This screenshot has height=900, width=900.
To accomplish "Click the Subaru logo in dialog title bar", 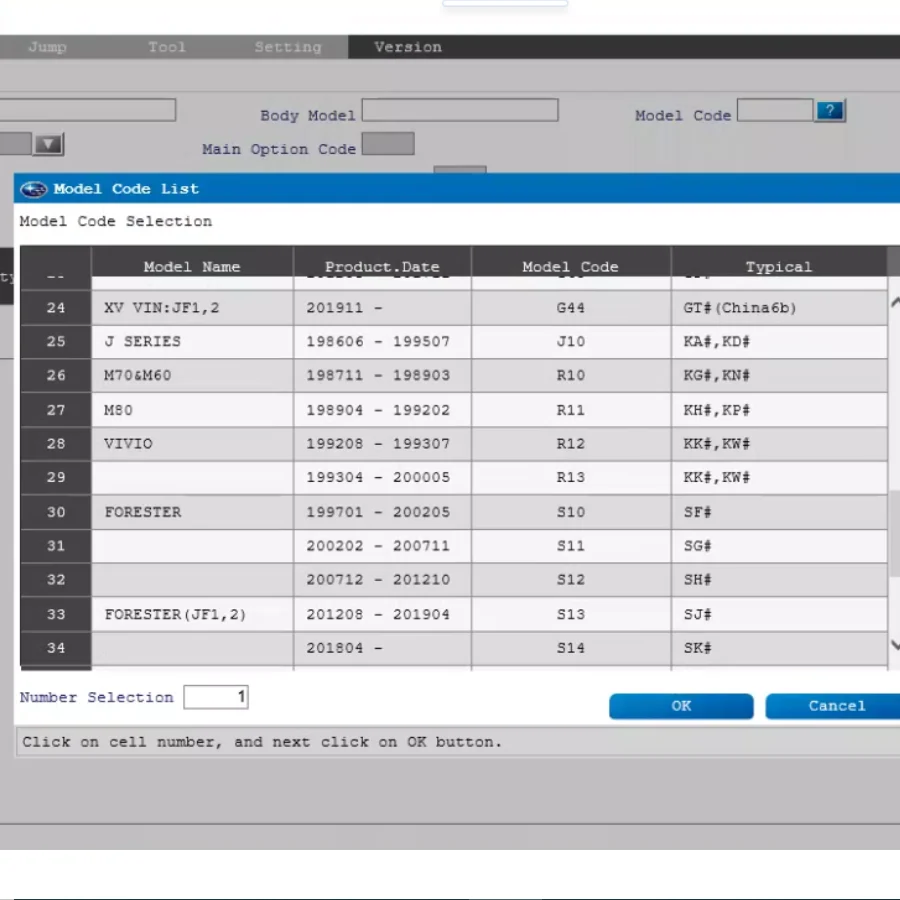I will (34, 189).
